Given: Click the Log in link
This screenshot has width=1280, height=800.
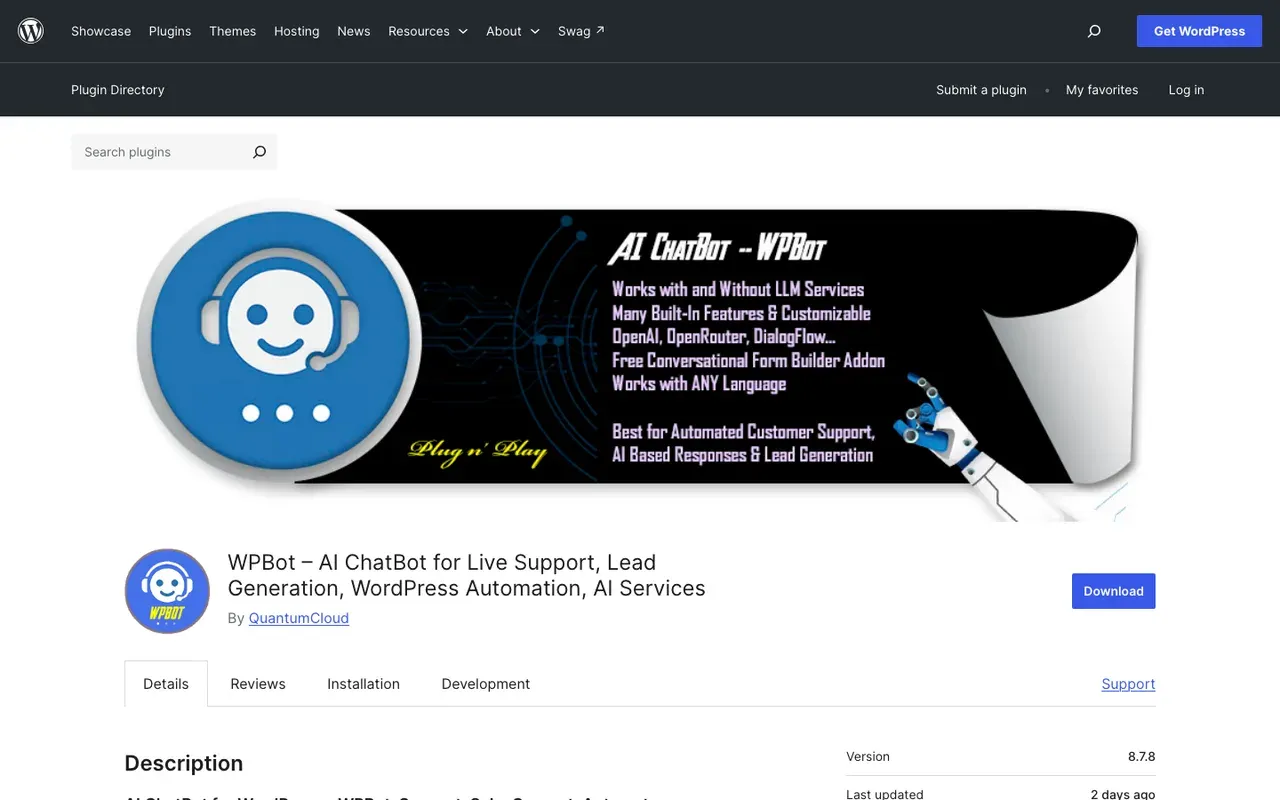Looking at the screenshot, I should click(1186, 90).
